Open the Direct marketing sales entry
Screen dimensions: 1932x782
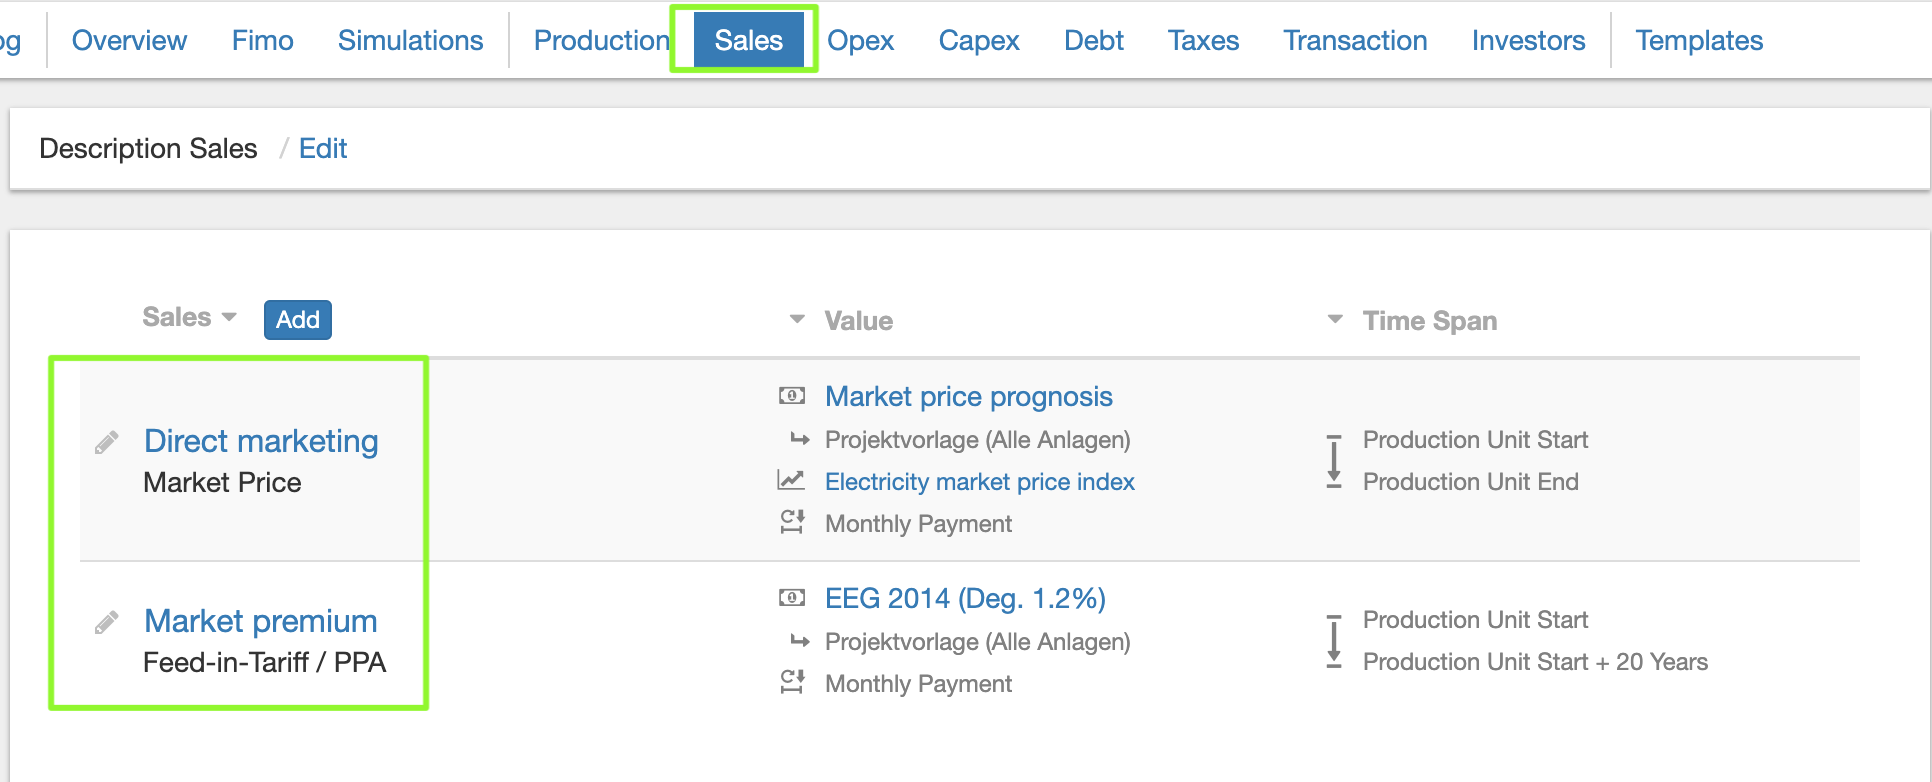261,441
